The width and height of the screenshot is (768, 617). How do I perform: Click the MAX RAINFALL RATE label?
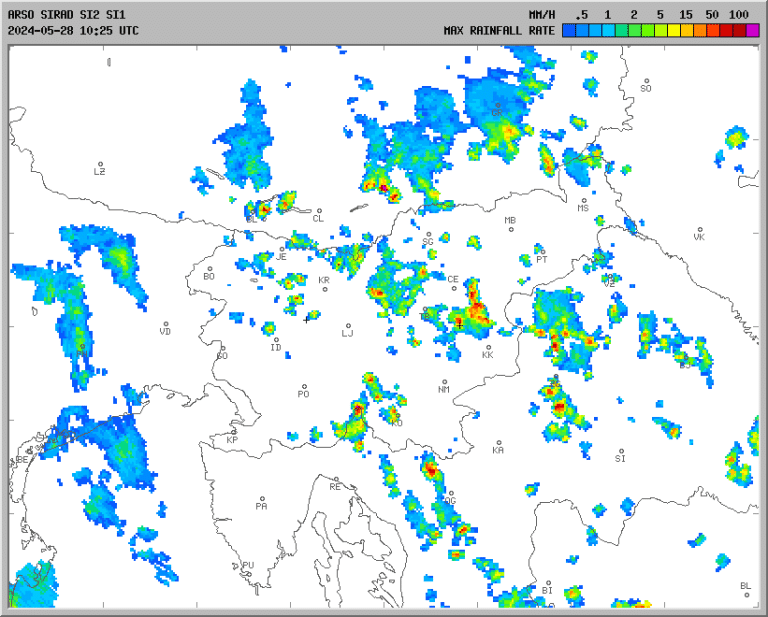coord(497,30)
